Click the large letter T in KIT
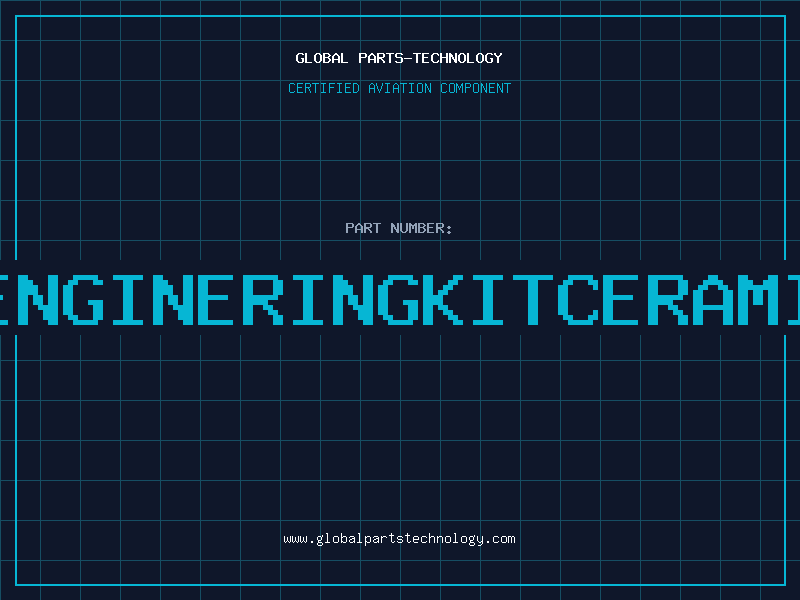 click(533, 299)
